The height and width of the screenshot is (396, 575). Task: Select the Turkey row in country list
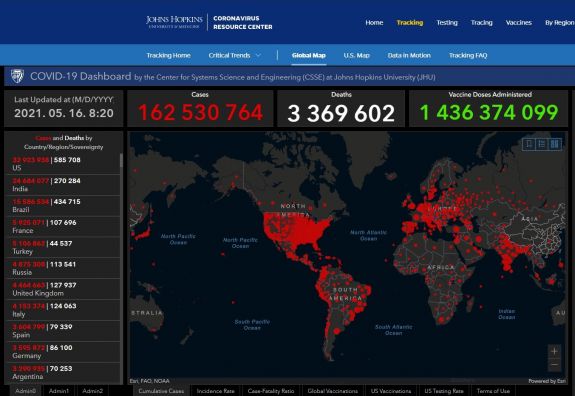(x=63, y=247)
